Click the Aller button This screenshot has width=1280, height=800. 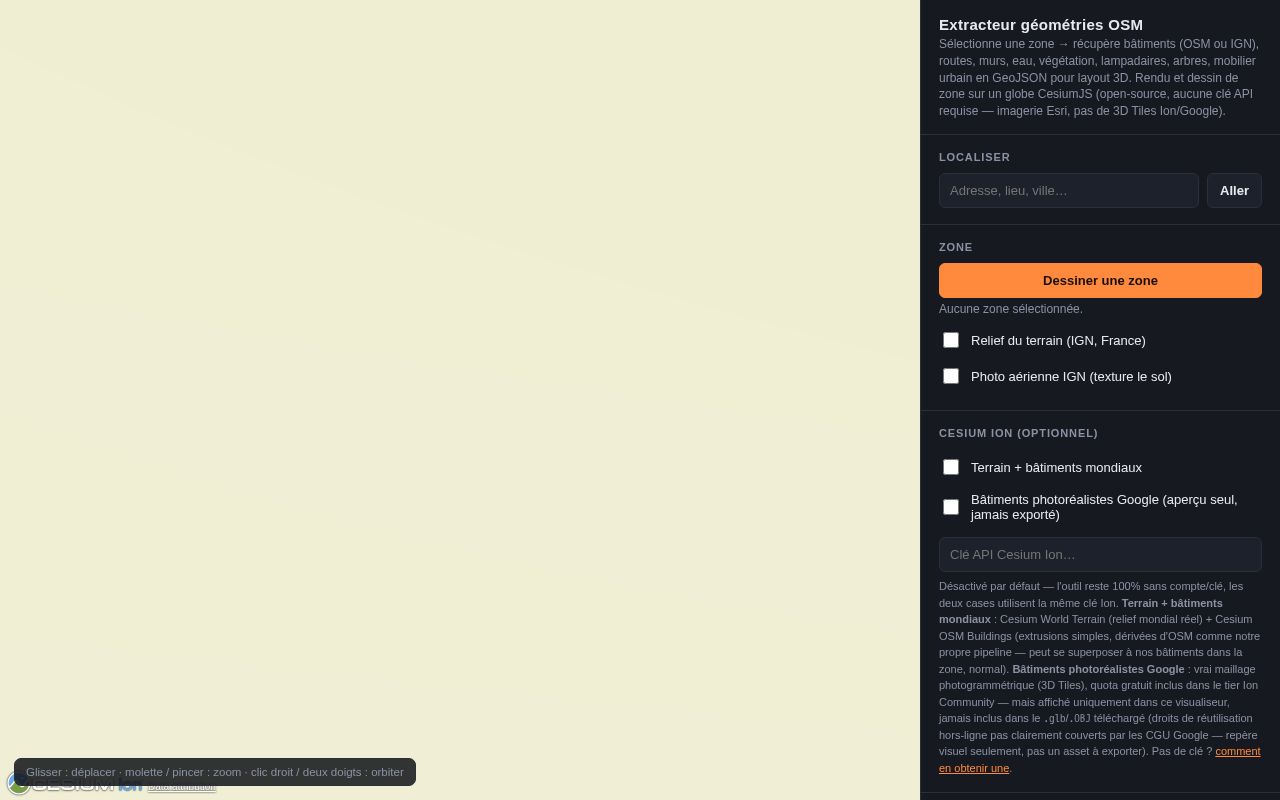(1234, 190)
